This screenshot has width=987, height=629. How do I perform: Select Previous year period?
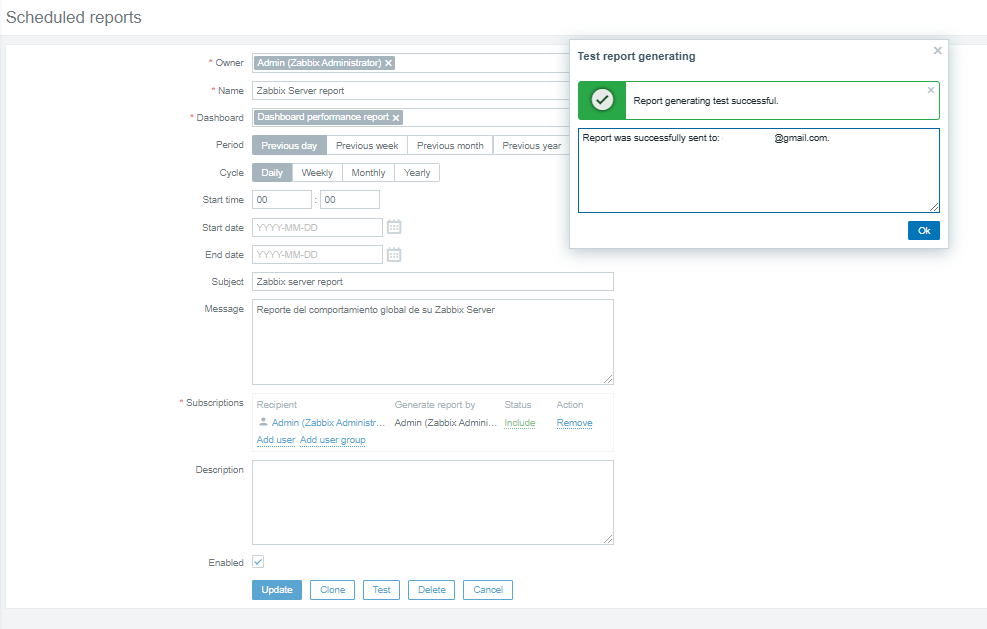point(531,145)
